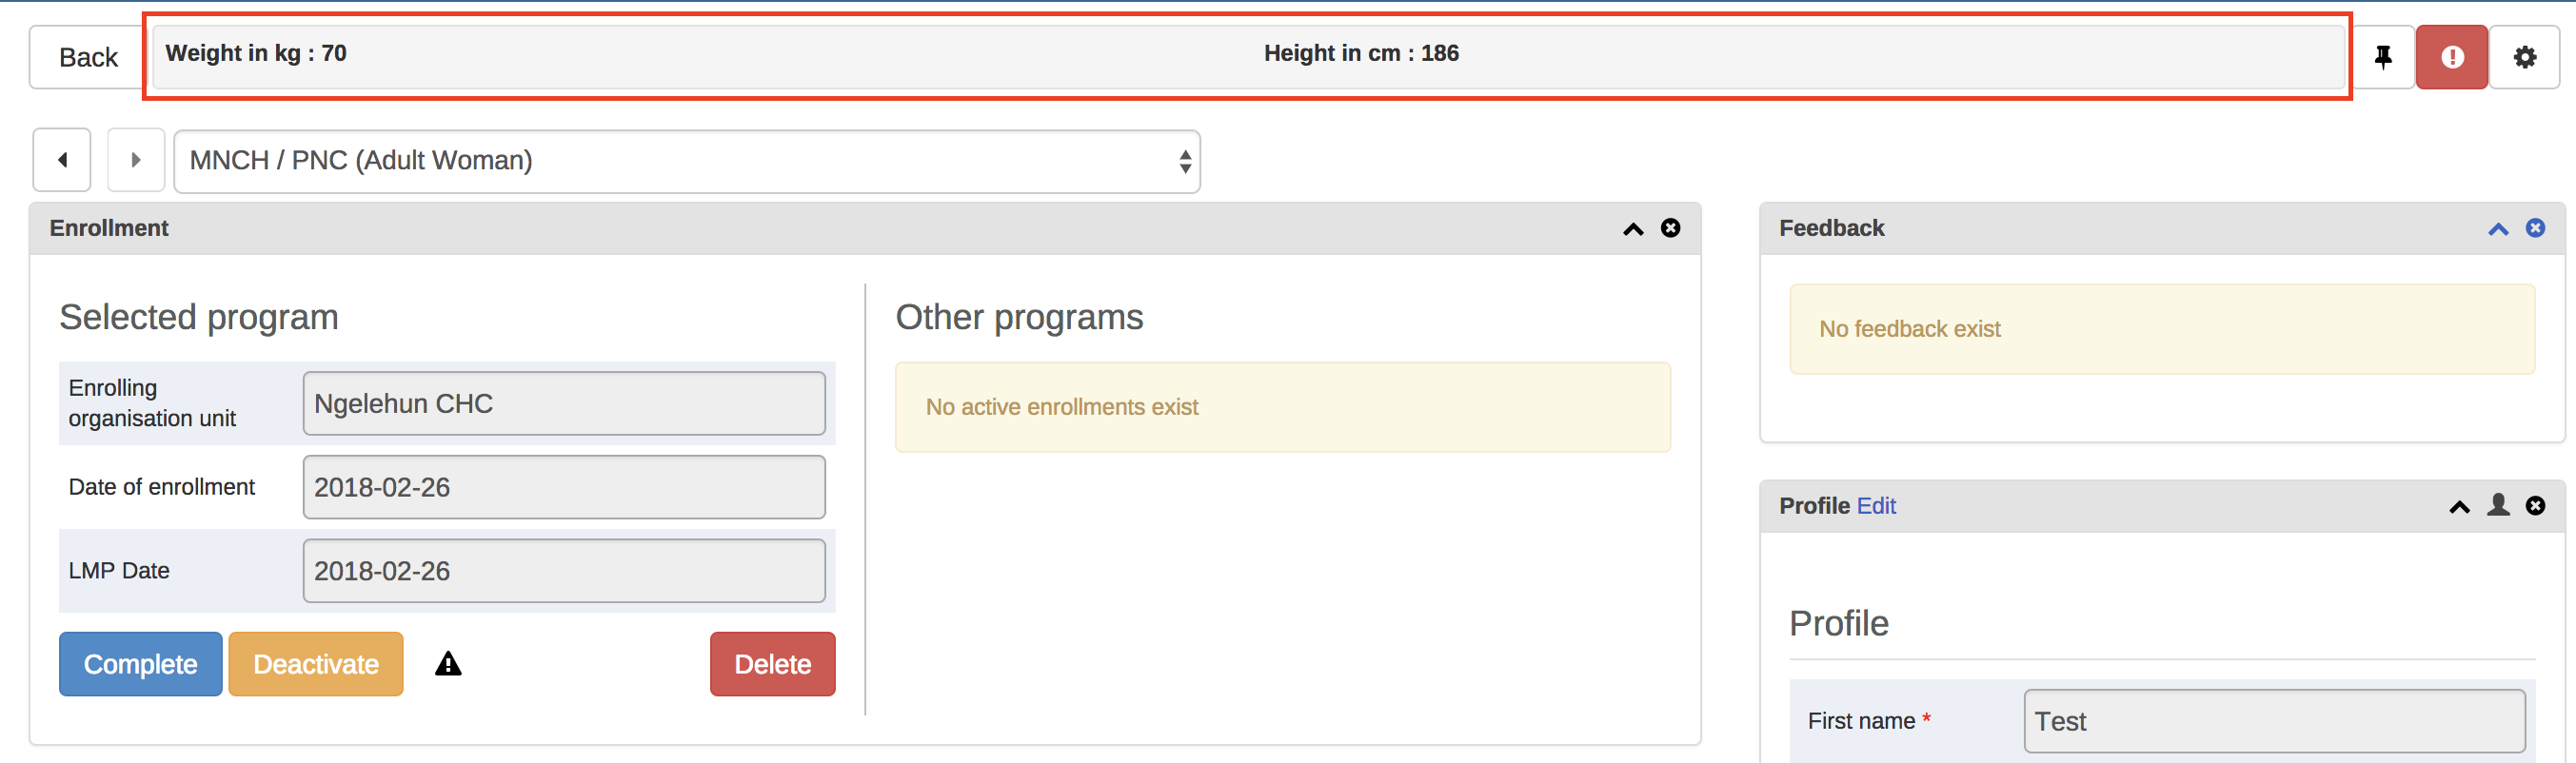Remove the Profile widget
This screenshot has height=763, width=2576.
click(2535, 505)
